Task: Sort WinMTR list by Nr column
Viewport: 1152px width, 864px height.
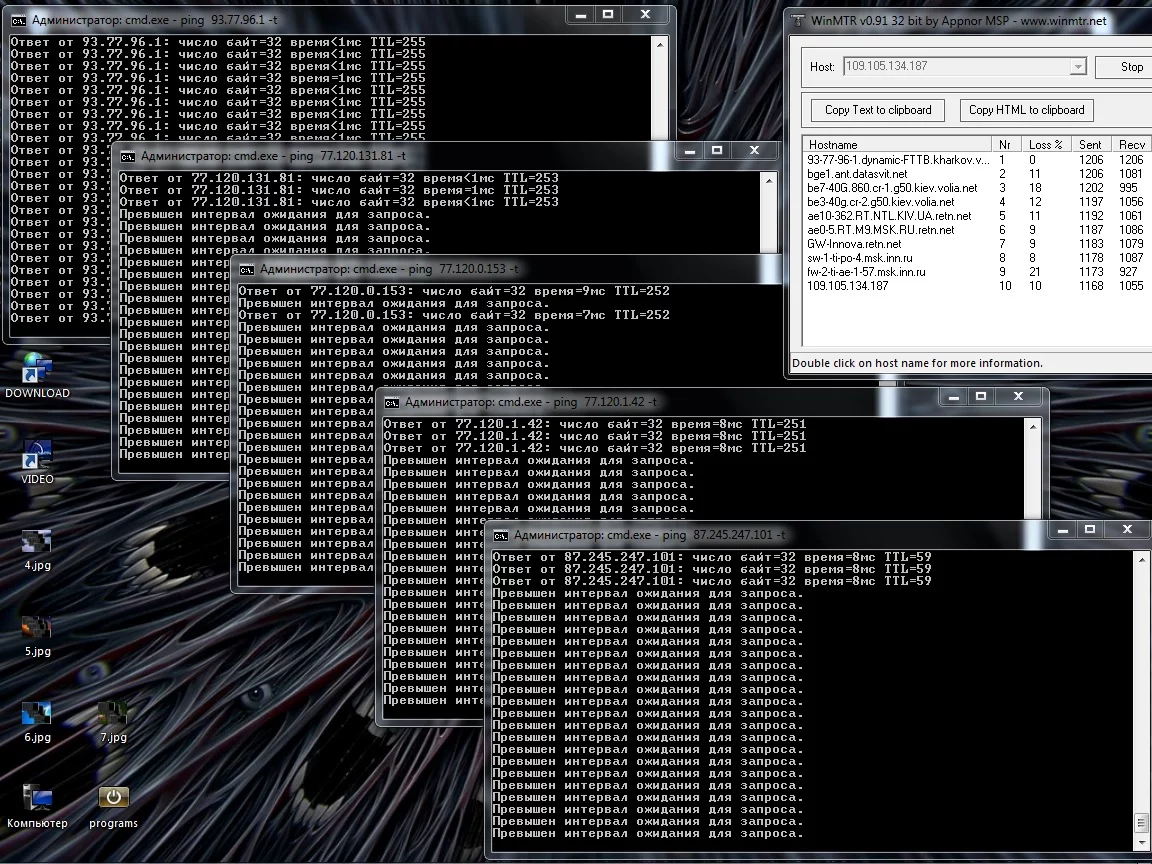Action: click(x=1006, y=145)
